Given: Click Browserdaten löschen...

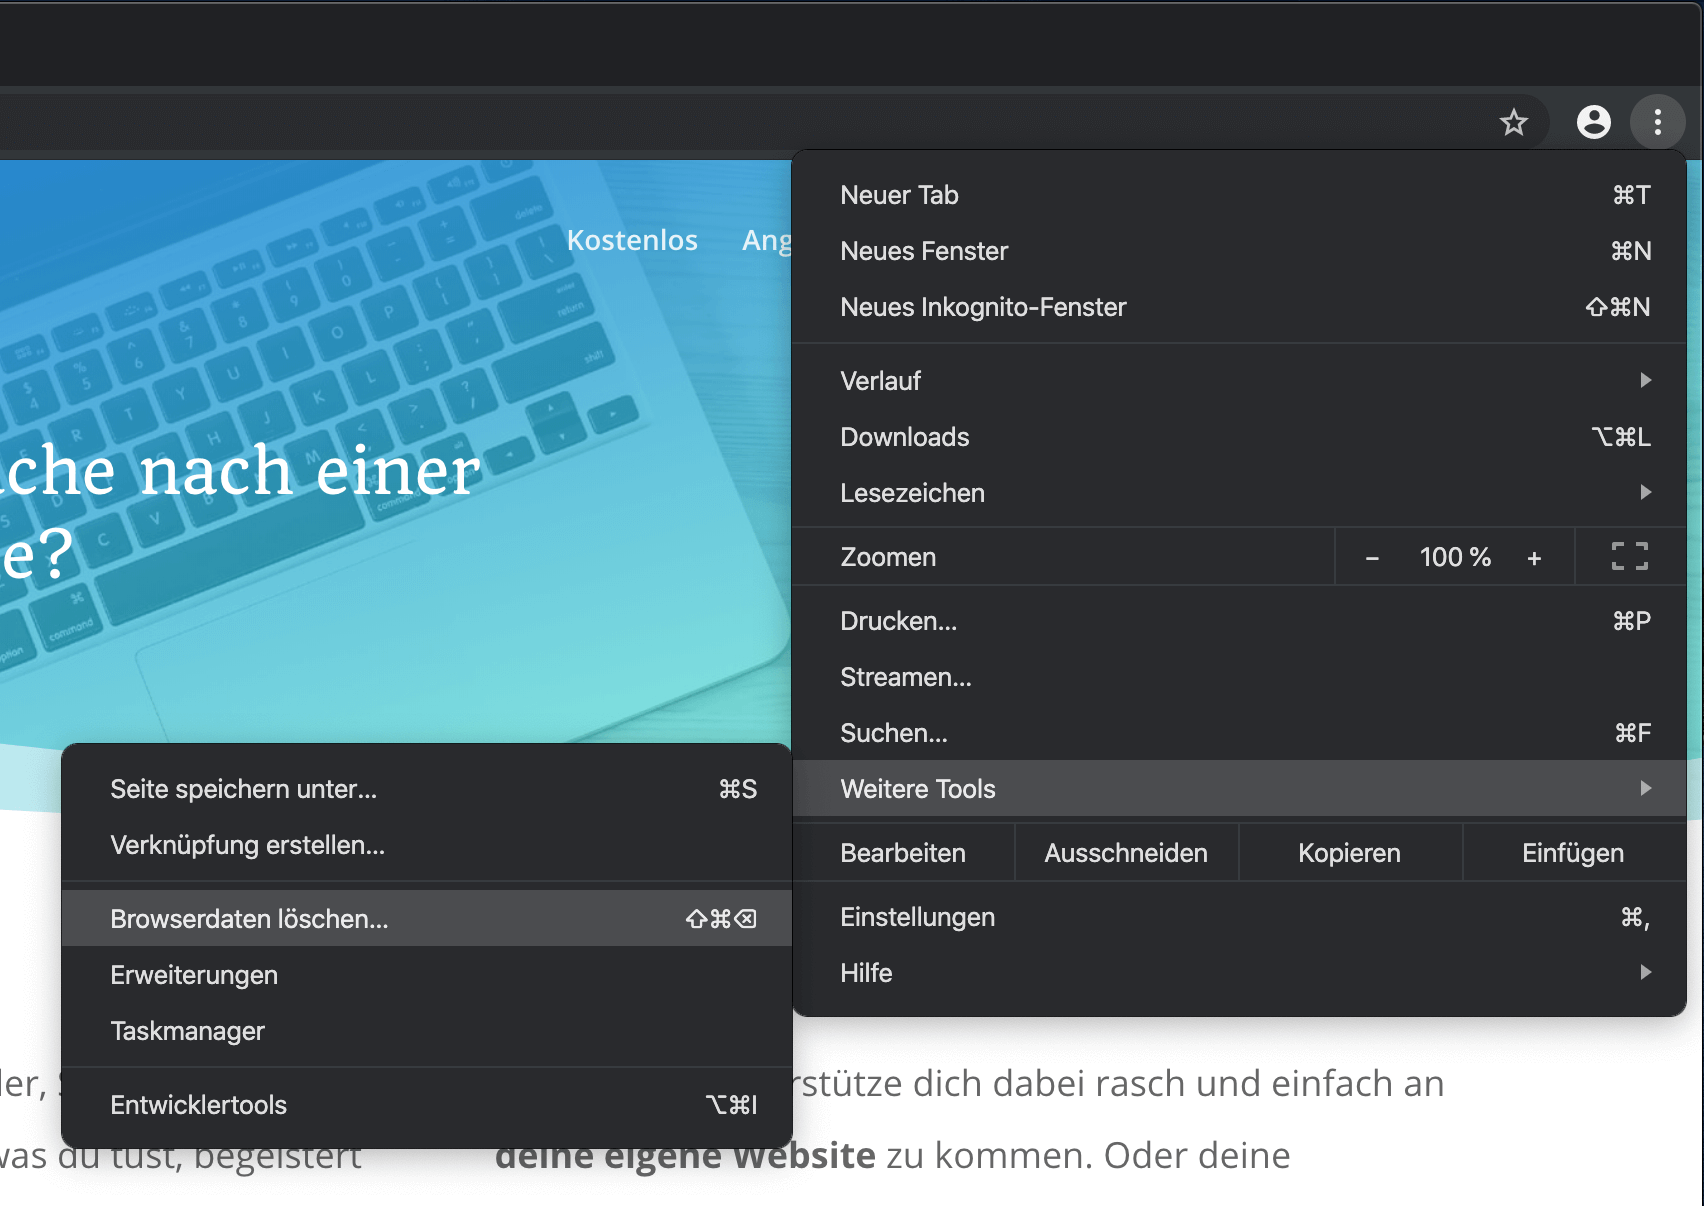Looking at the screenshot, I should tap(427, 919).
